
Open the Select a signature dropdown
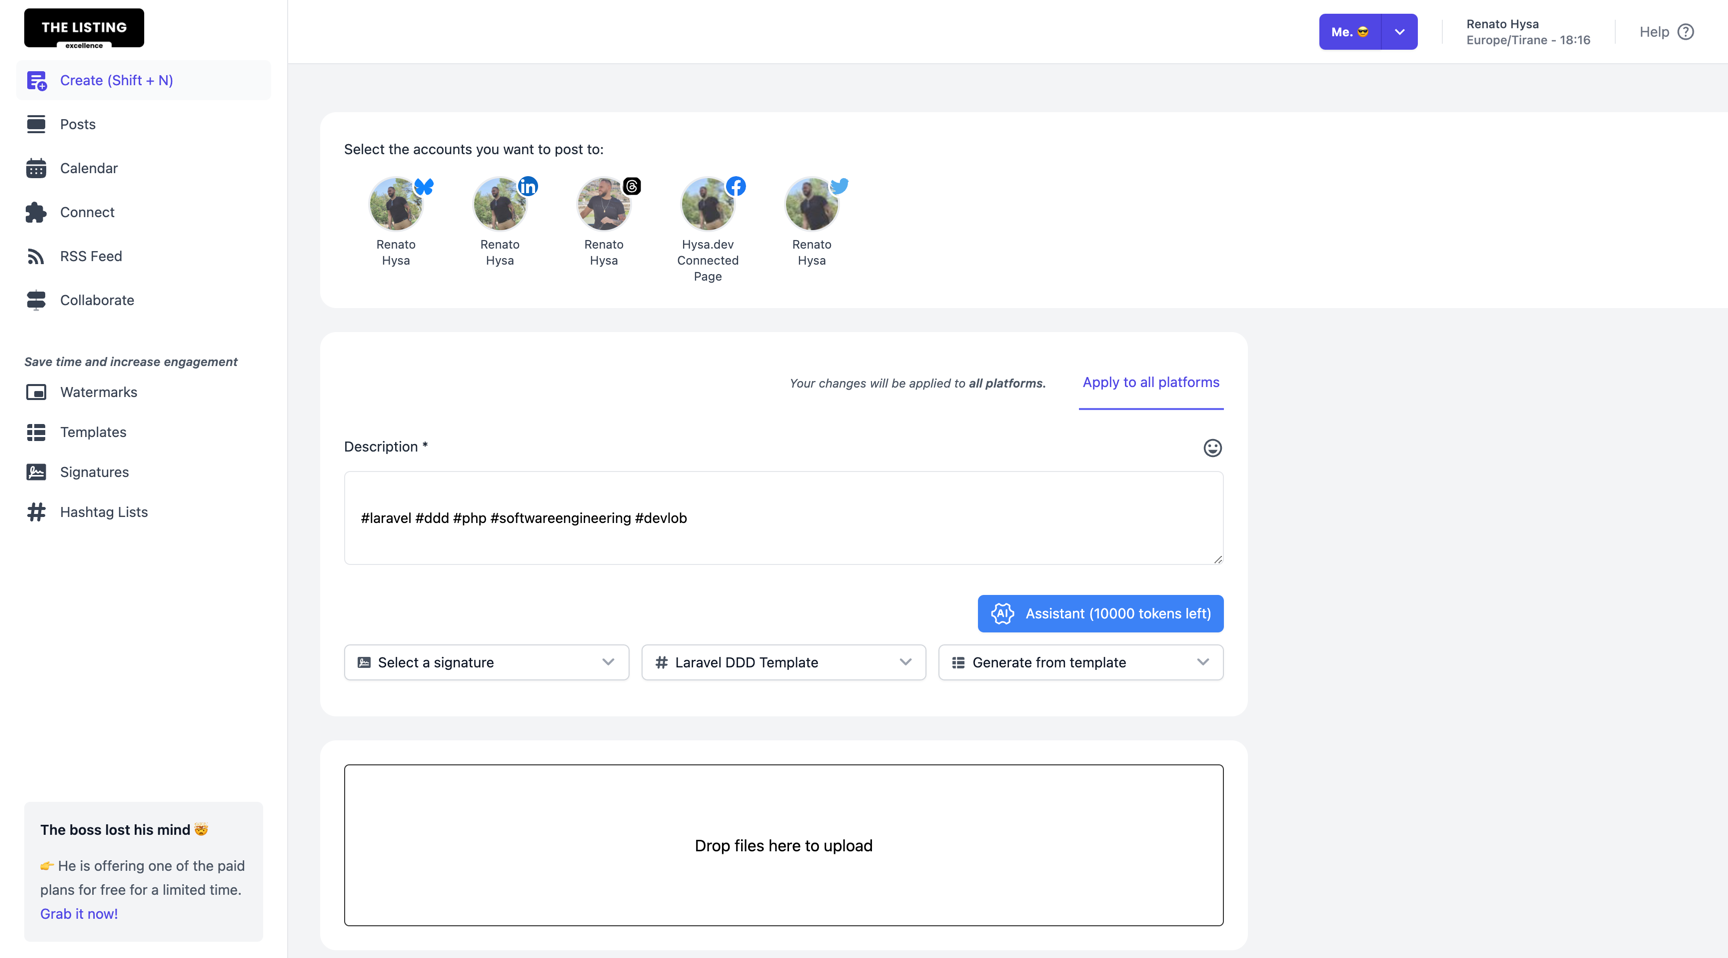pyautogui.click(x=486, y=662)
